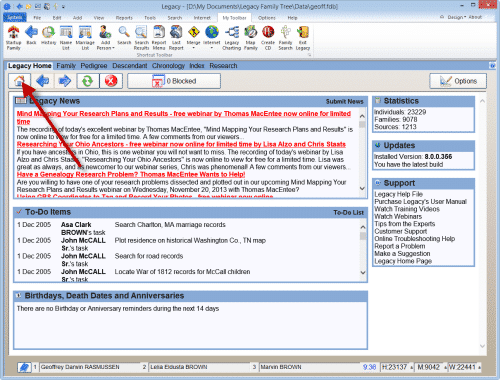Click the arrow beside M:9042

pos(445,367)
